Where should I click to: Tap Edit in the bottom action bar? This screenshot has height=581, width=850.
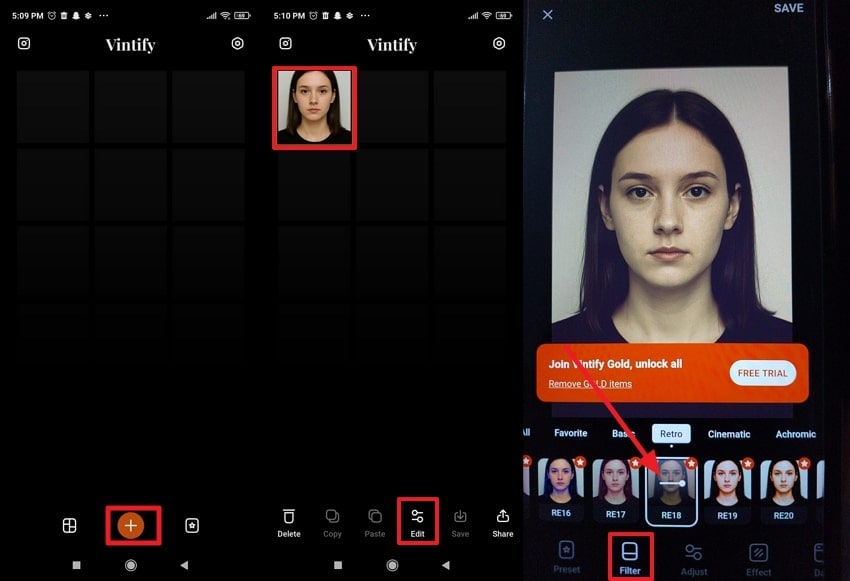[x=417, y=524]
